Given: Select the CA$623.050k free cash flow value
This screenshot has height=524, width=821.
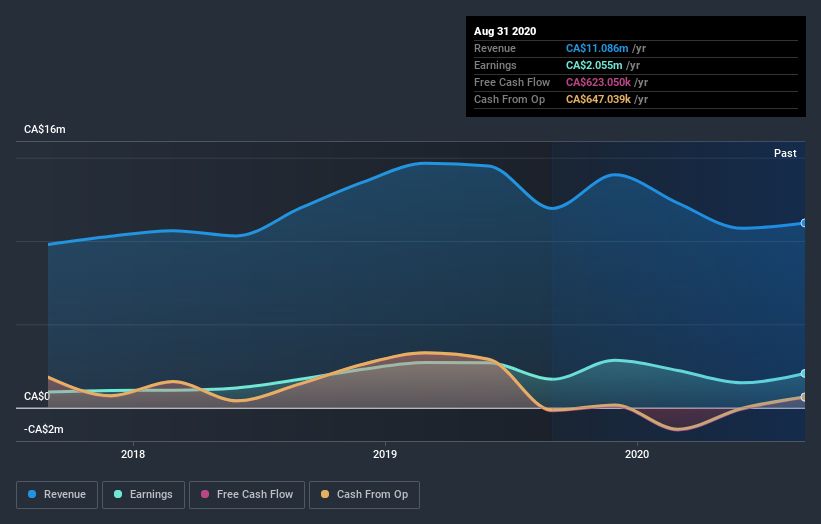Looking at the screenshot, I should [598, 82].
